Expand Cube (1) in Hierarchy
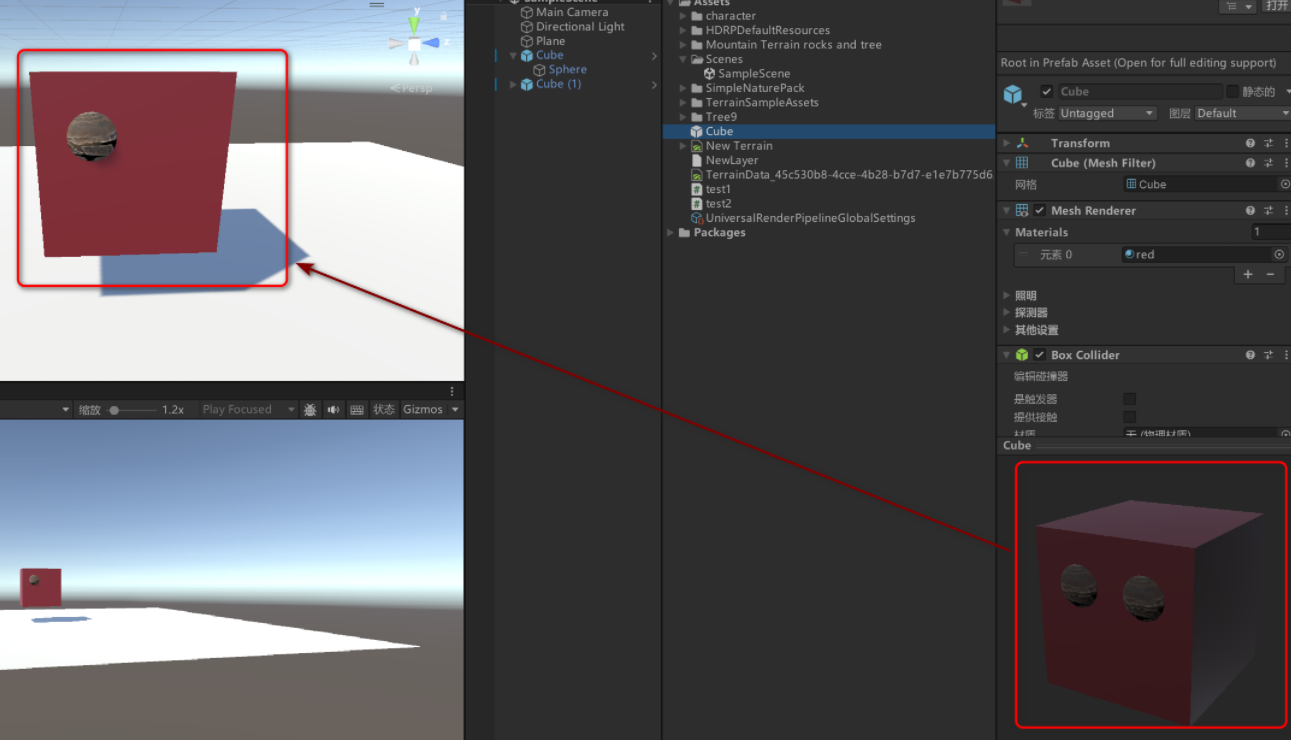 point(514,85)
